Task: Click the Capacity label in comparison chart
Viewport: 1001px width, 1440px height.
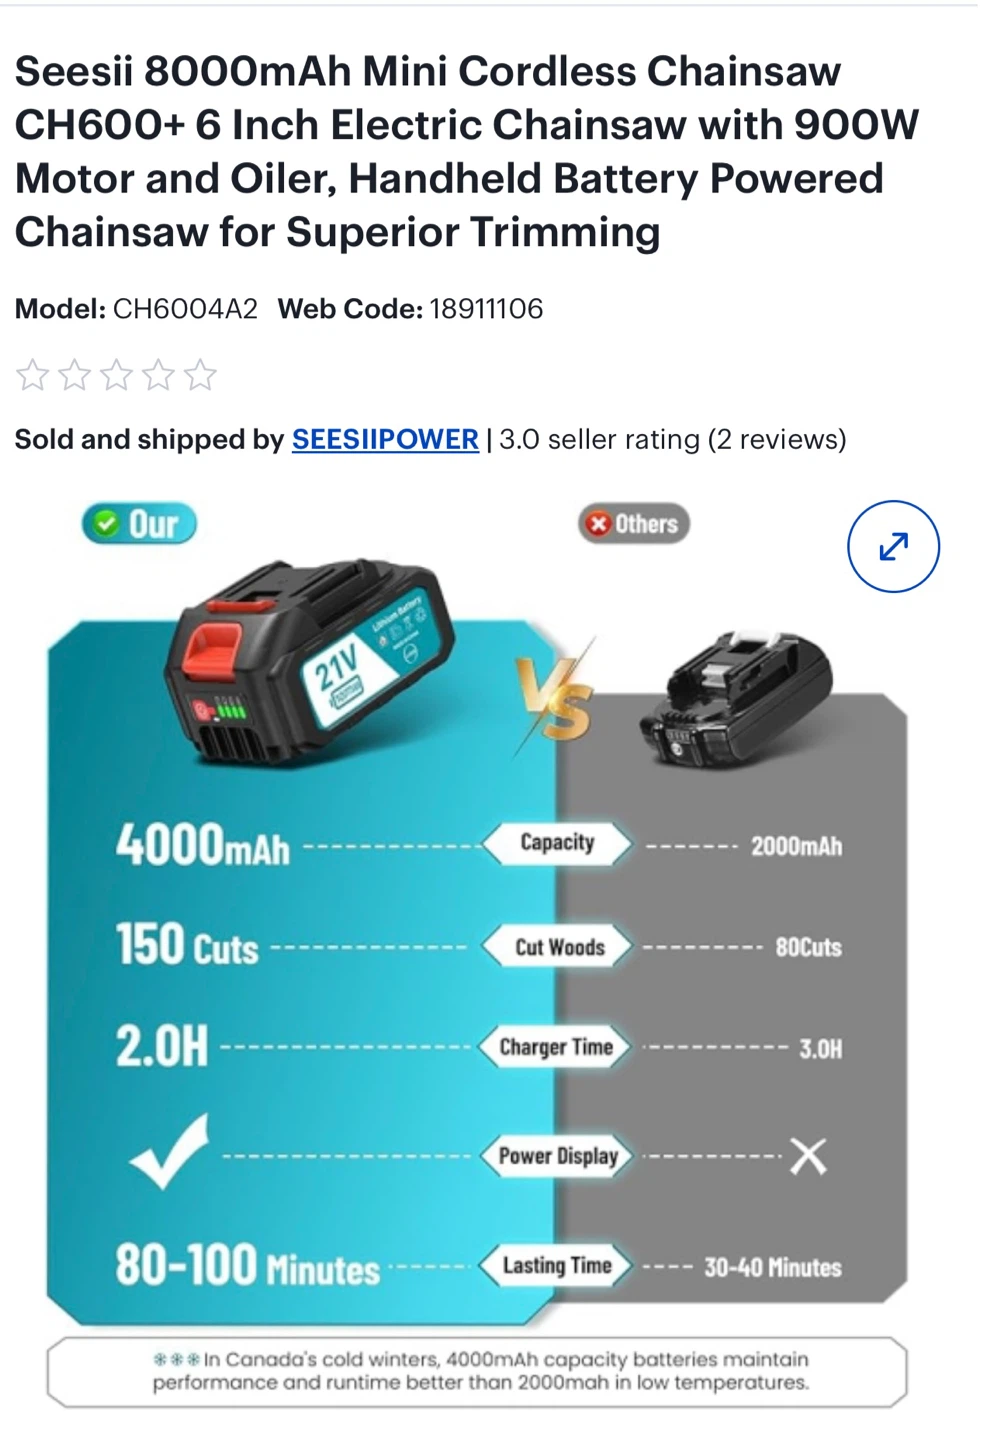Action: coord(557,843)
